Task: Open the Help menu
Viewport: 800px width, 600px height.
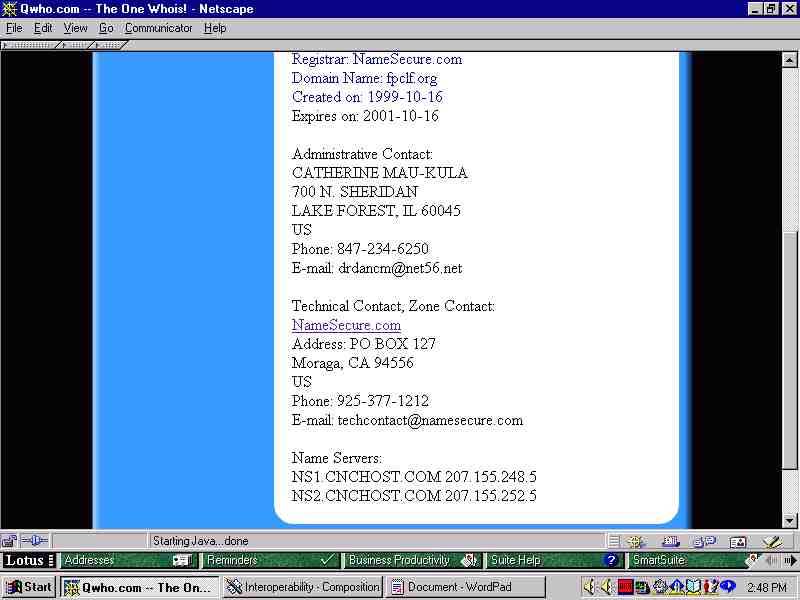Action: (x=215, y=28)
